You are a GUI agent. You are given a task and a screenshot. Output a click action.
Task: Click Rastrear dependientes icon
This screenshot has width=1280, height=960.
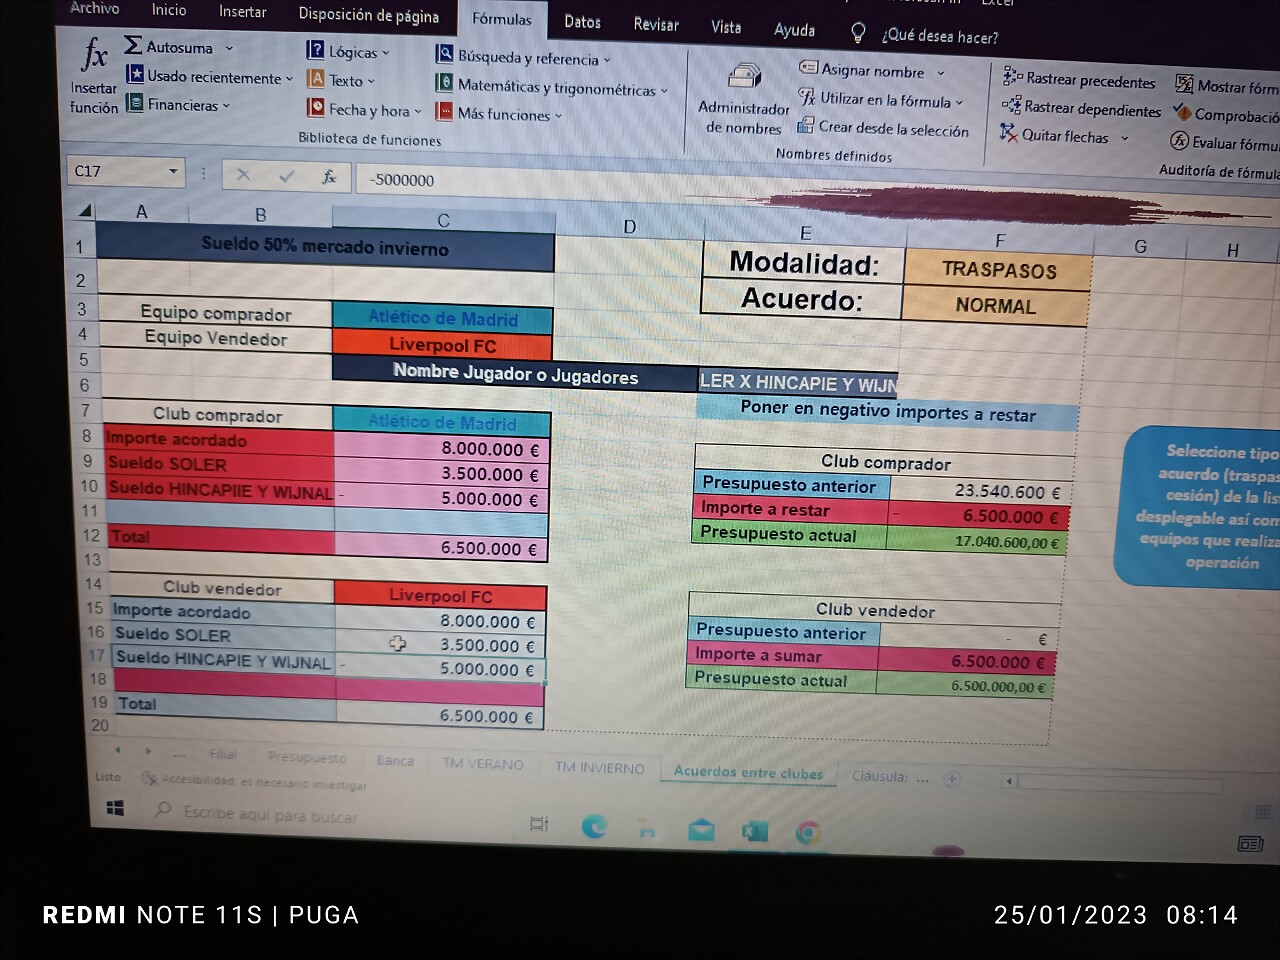pyautogui.click(x=1012, y=105)
